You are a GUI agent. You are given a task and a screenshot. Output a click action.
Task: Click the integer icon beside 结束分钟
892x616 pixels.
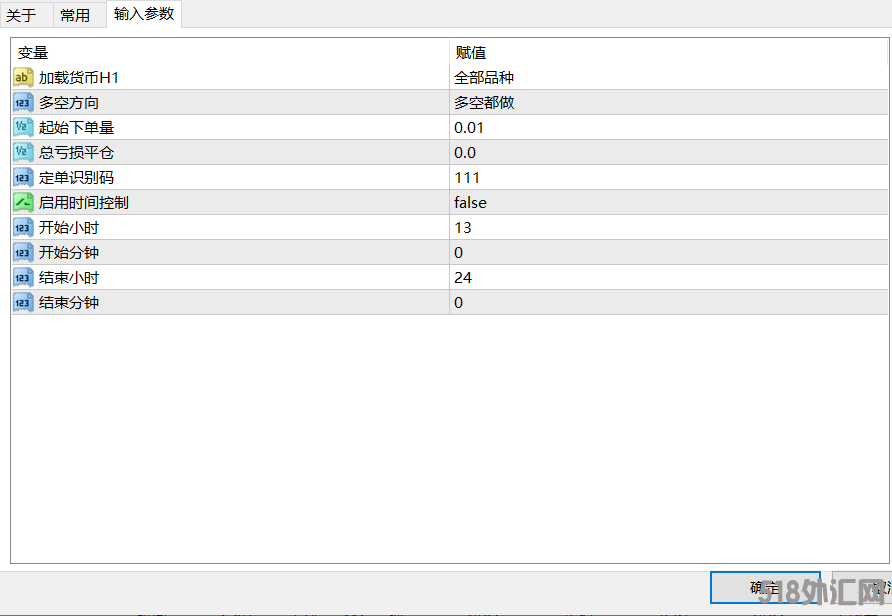(x=23, y=302)
